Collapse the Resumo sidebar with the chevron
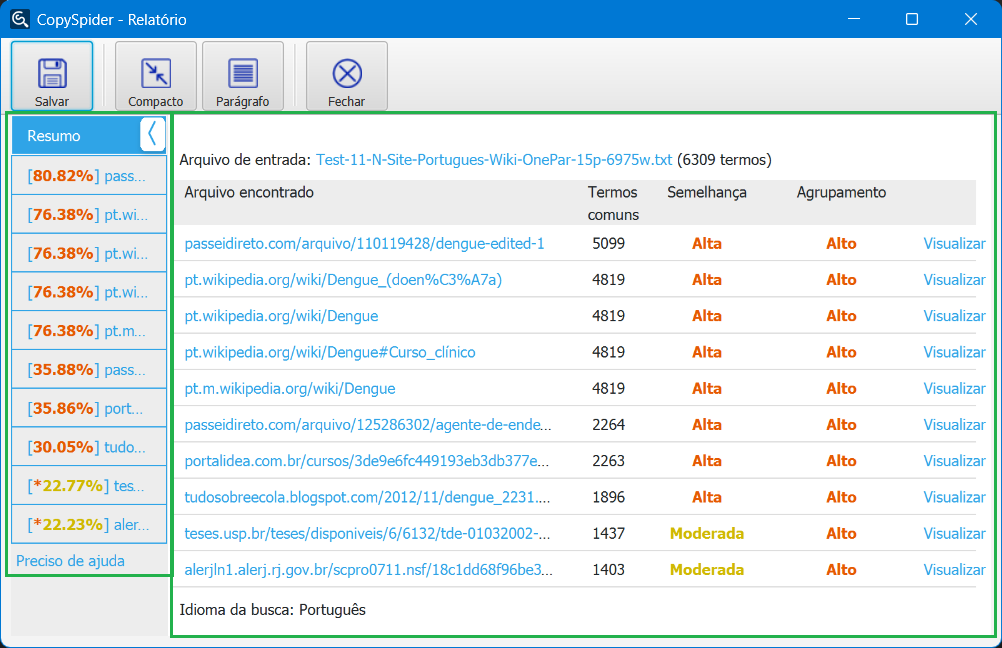Image resolution: width=1002 pixels, height=648 pixels. (x=152, y=134)
